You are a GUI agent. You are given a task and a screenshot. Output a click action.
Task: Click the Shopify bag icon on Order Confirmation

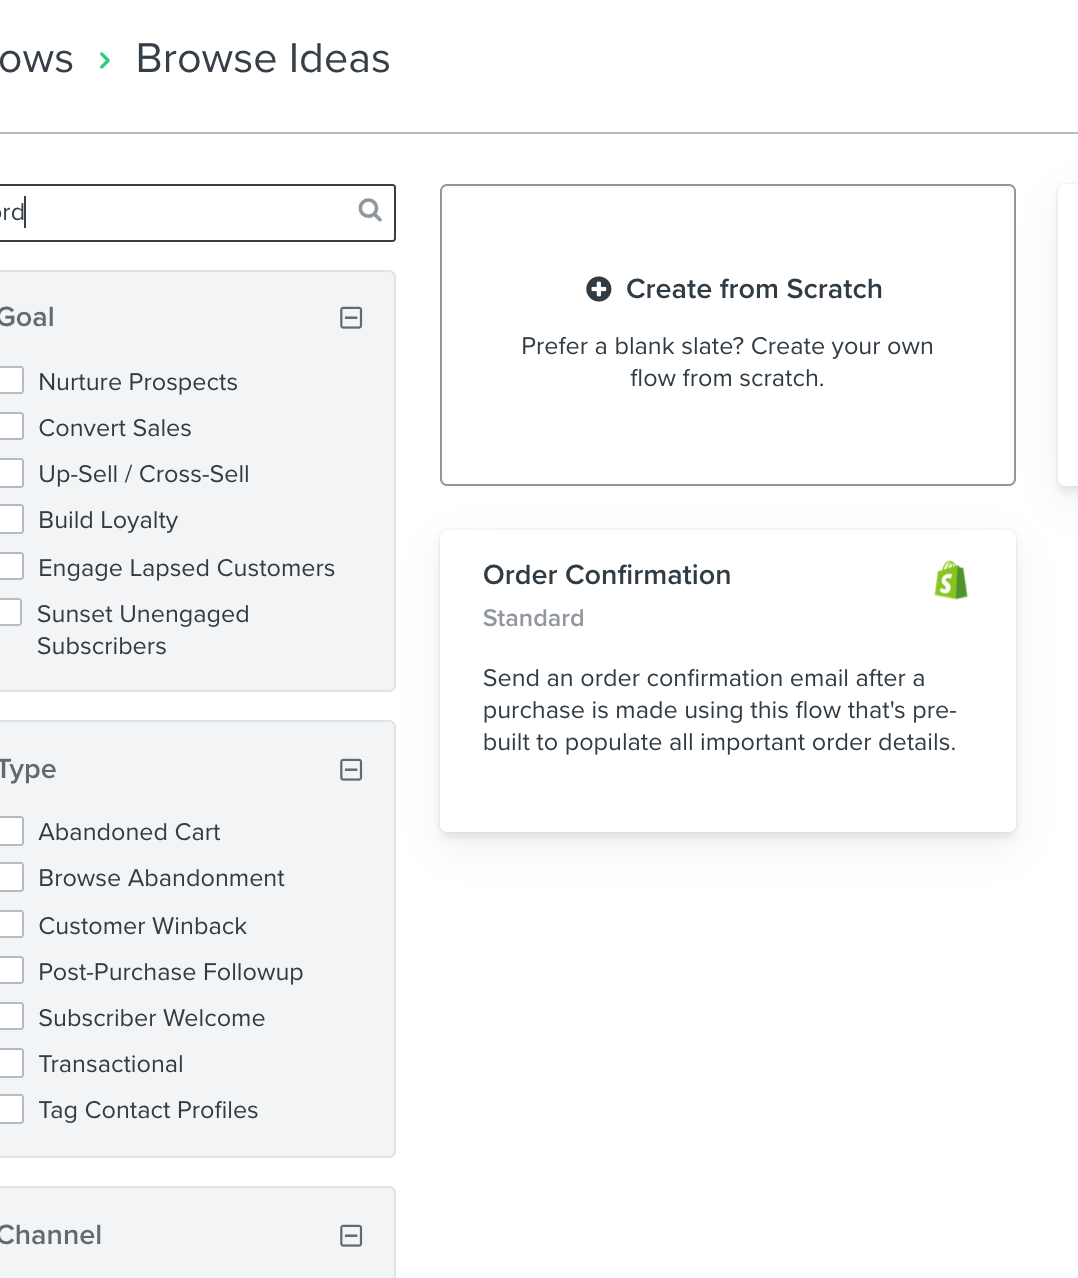[951, 580]
